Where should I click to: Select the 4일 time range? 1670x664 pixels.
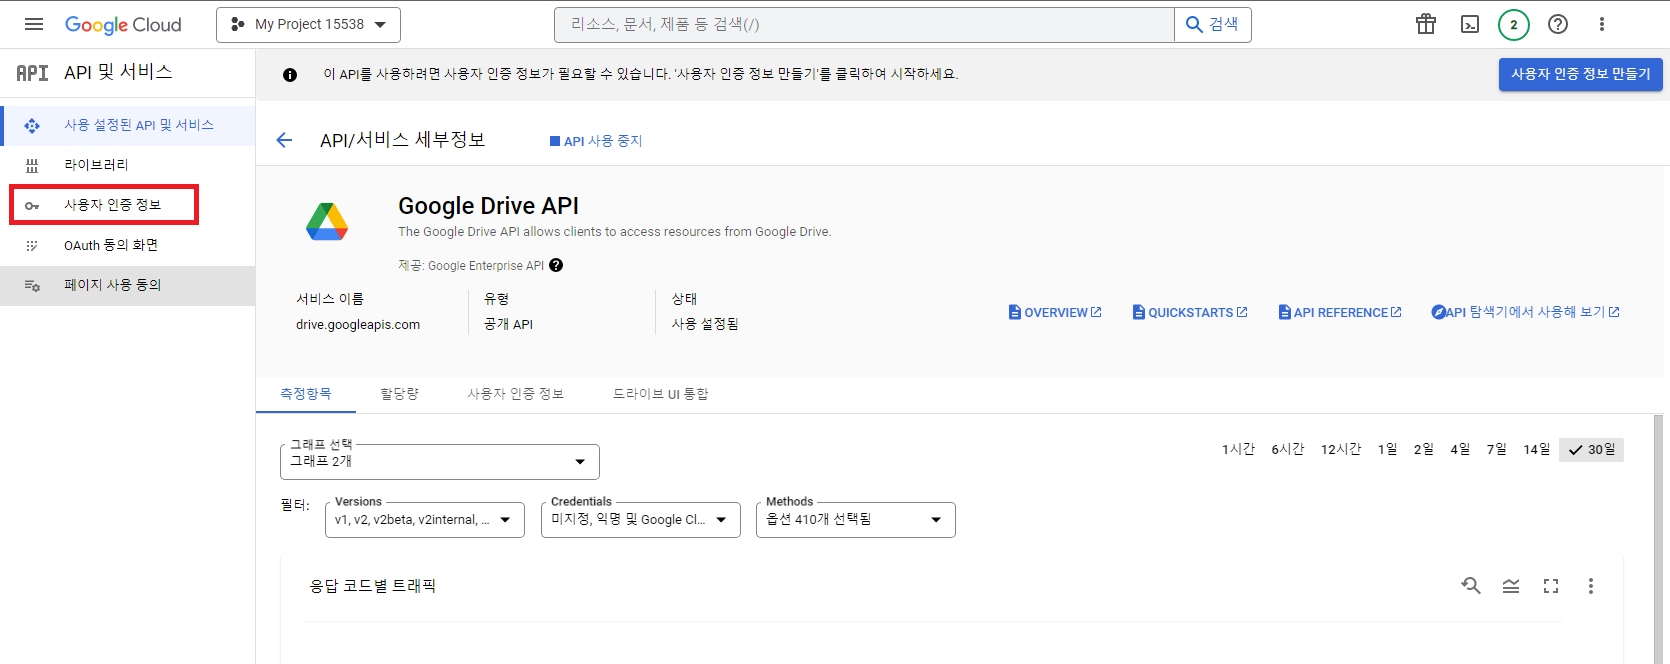[x=1461, y=450]
